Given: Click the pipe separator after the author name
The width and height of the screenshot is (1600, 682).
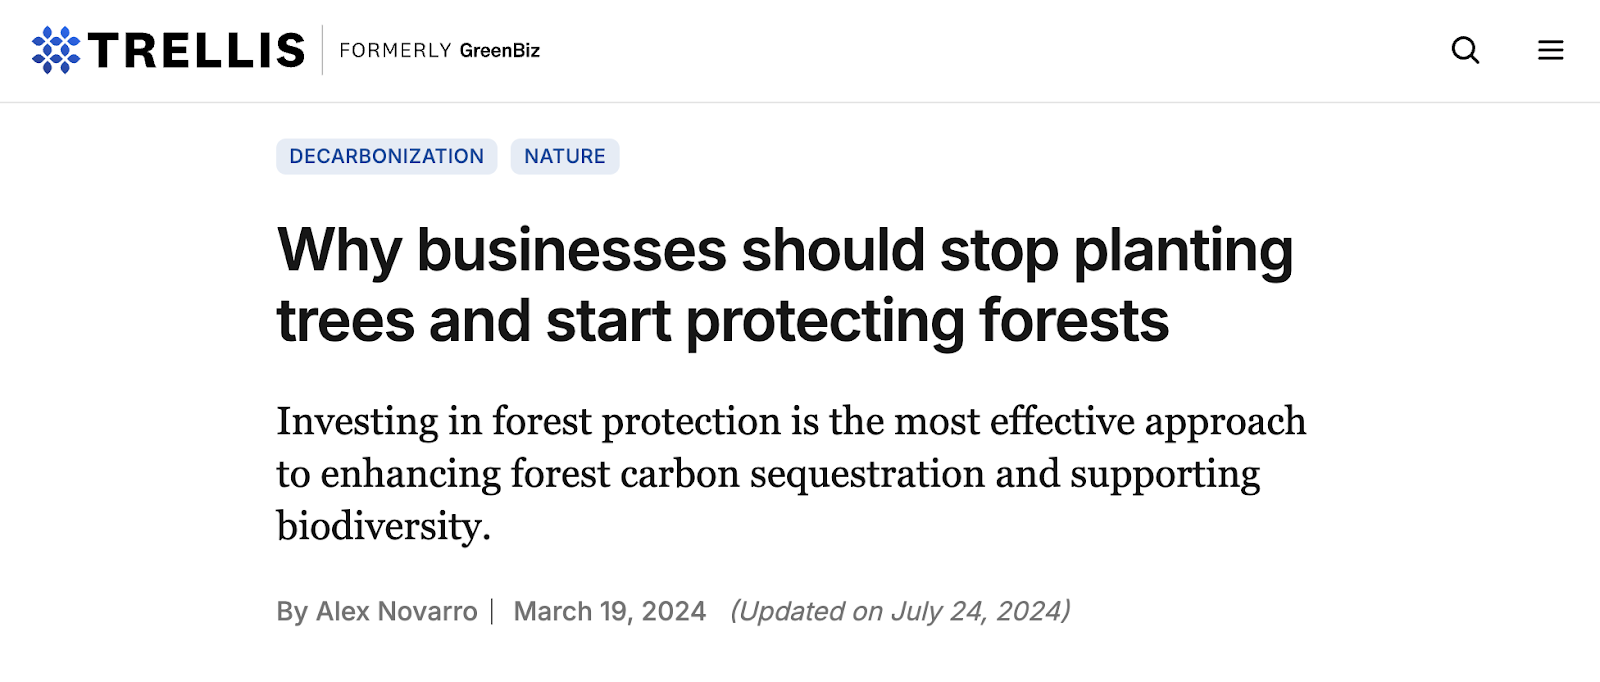Looking at the screenshot, I should click(492, 611).
